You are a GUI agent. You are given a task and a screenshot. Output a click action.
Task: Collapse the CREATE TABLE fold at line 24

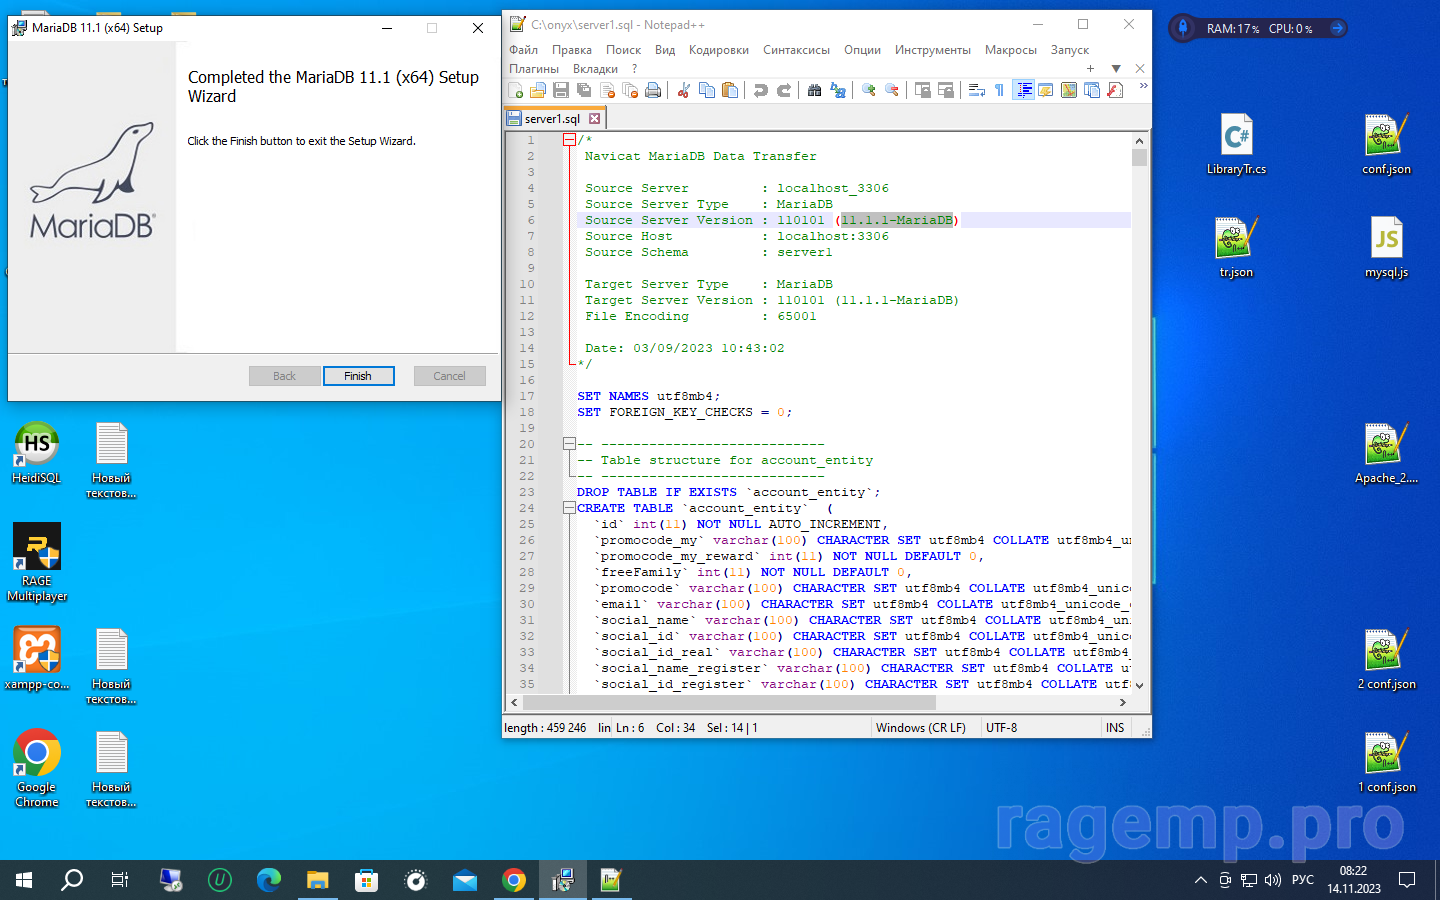[x=569, y=508]
